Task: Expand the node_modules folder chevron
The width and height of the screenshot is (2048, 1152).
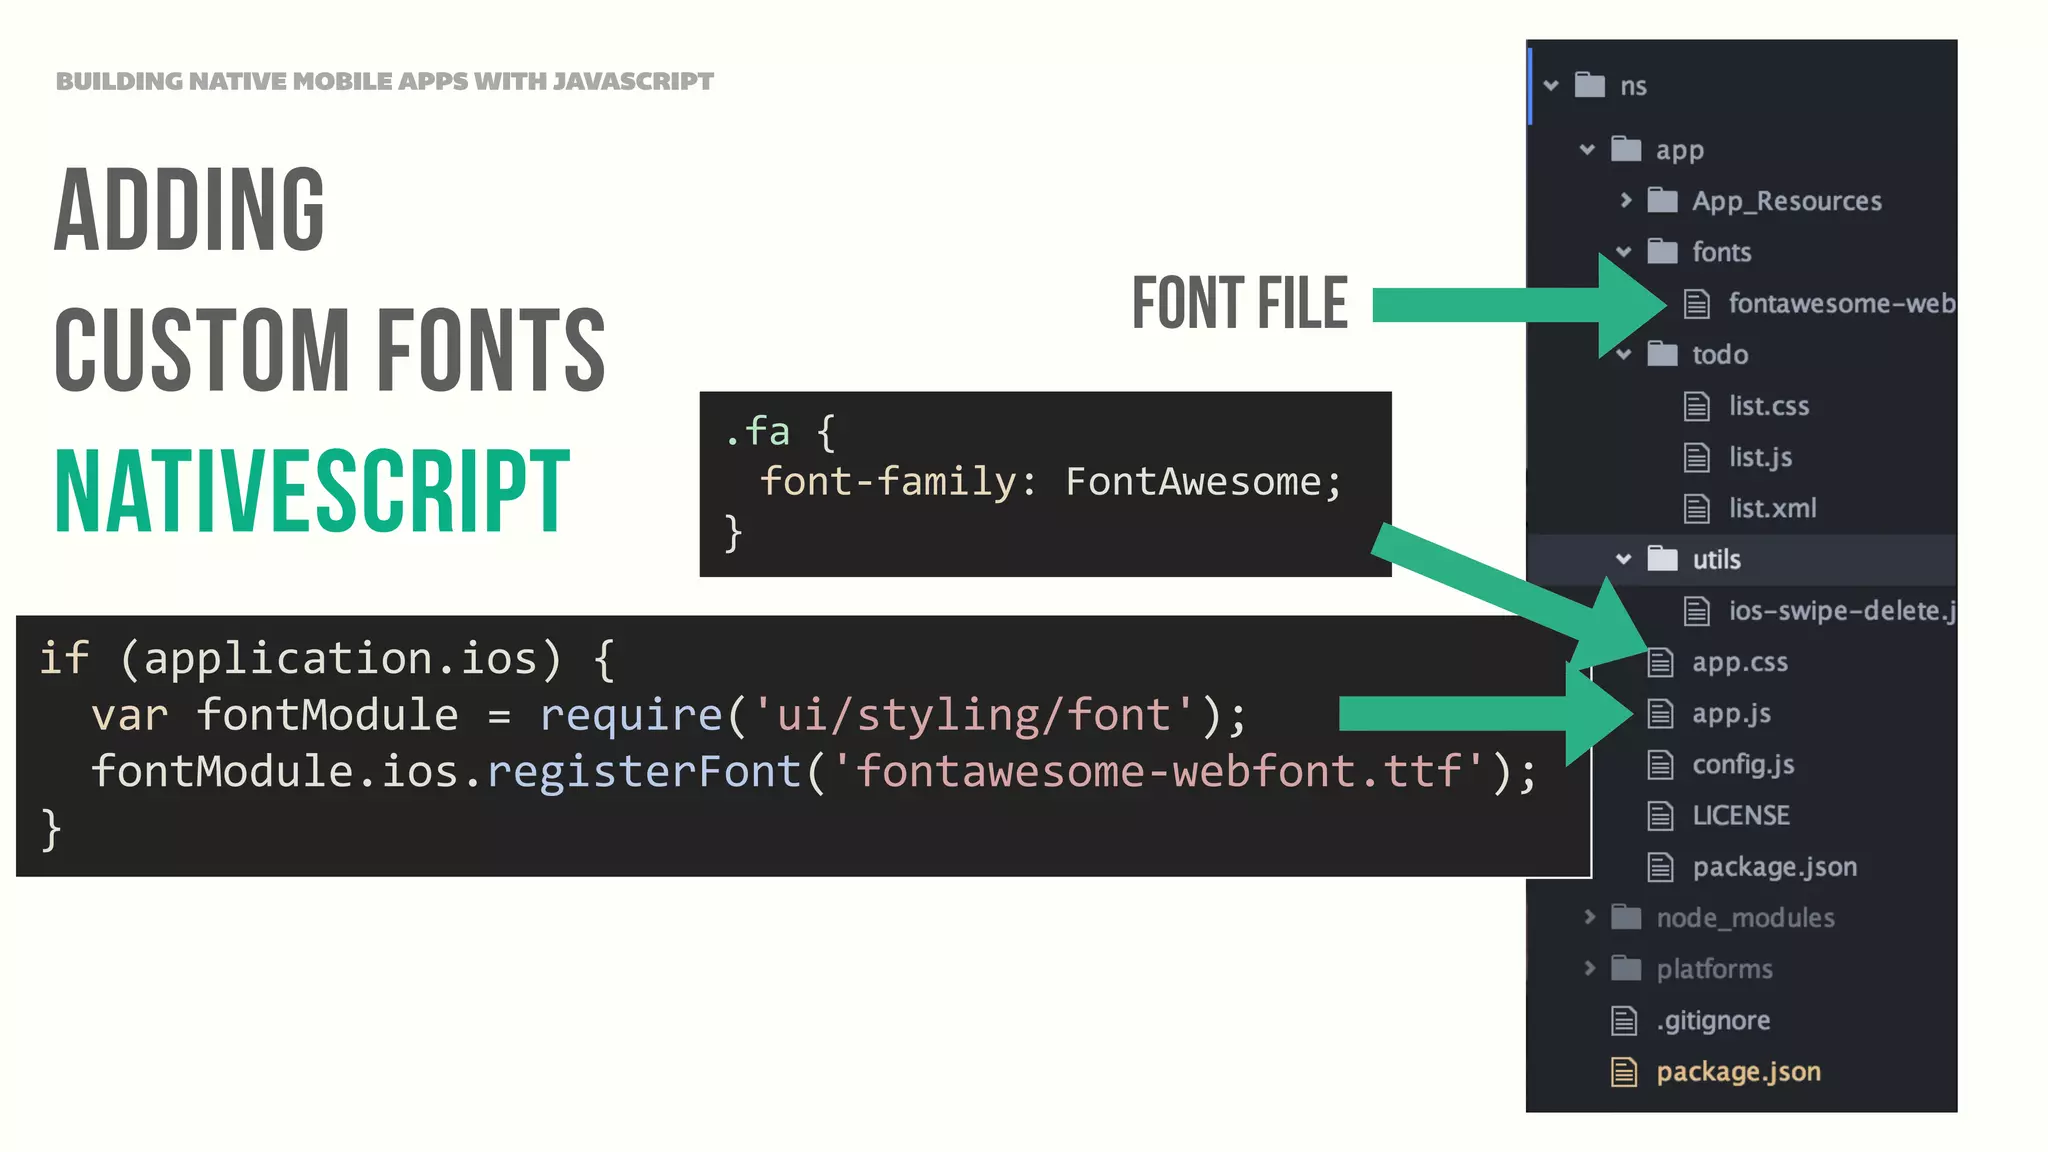Action: click(1589, 917)
